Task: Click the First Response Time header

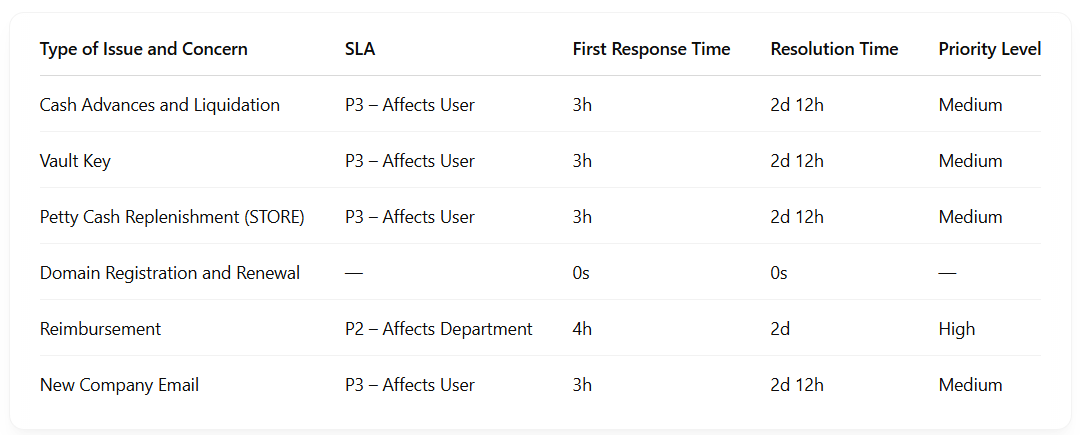Action: 651,49
